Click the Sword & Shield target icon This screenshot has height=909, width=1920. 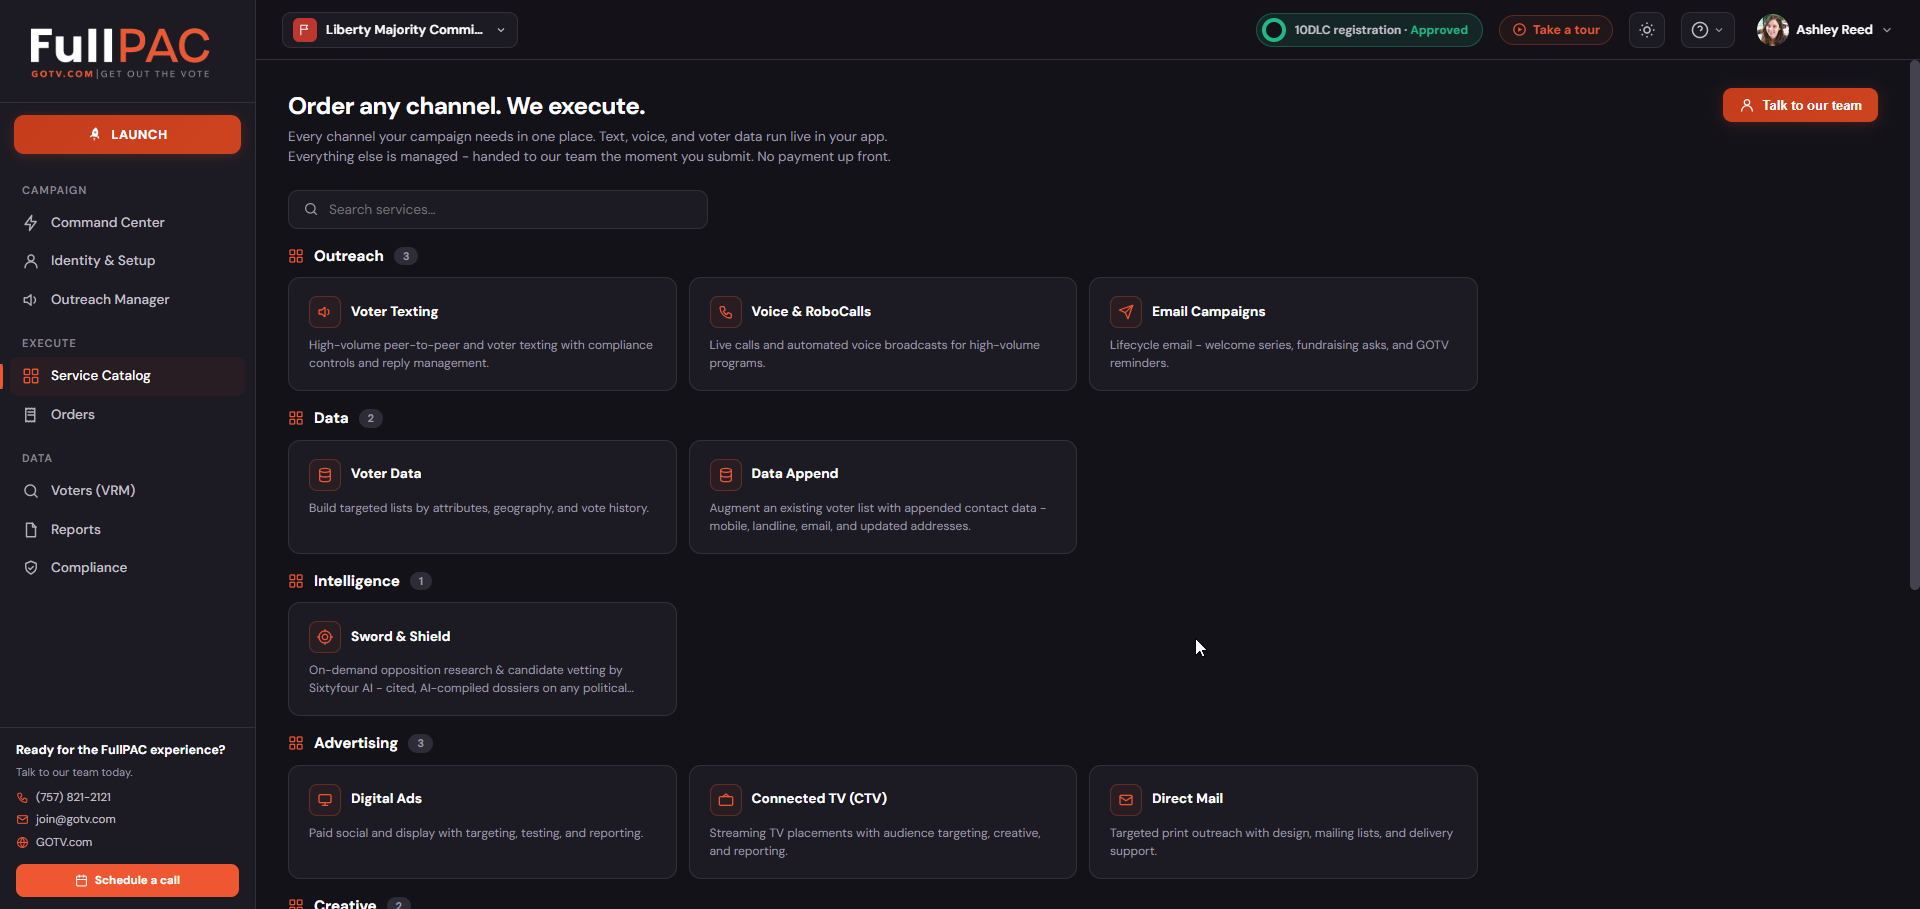pos(325,637)
